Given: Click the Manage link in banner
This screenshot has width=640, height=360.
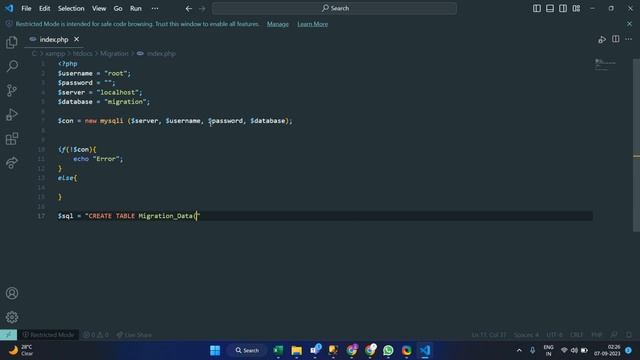Looking at the screenshot, I should [278, 24].
